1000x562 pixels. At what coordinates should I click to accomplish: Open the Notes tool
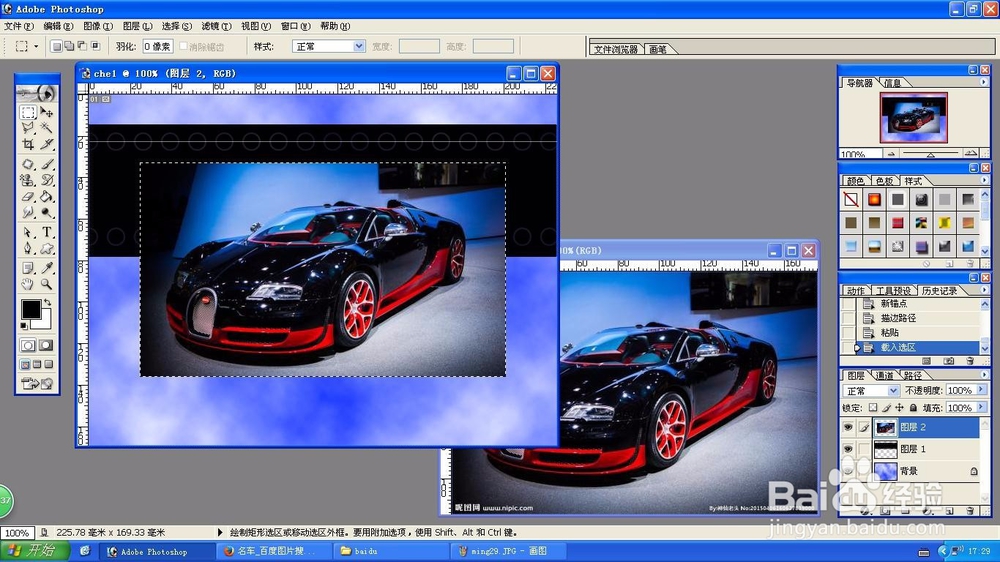pyautogui.click(x=27, y=268)
